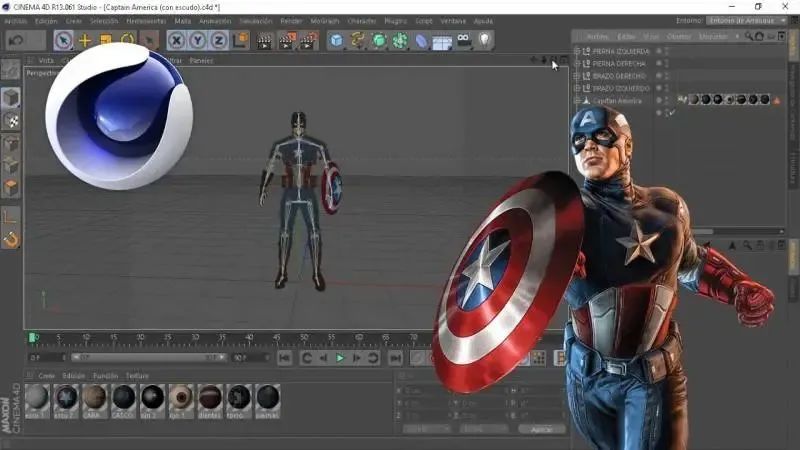800x450 pixels.
Task: Expand the PIERNA DERECHA tree item
Action: tap(577, 63)
